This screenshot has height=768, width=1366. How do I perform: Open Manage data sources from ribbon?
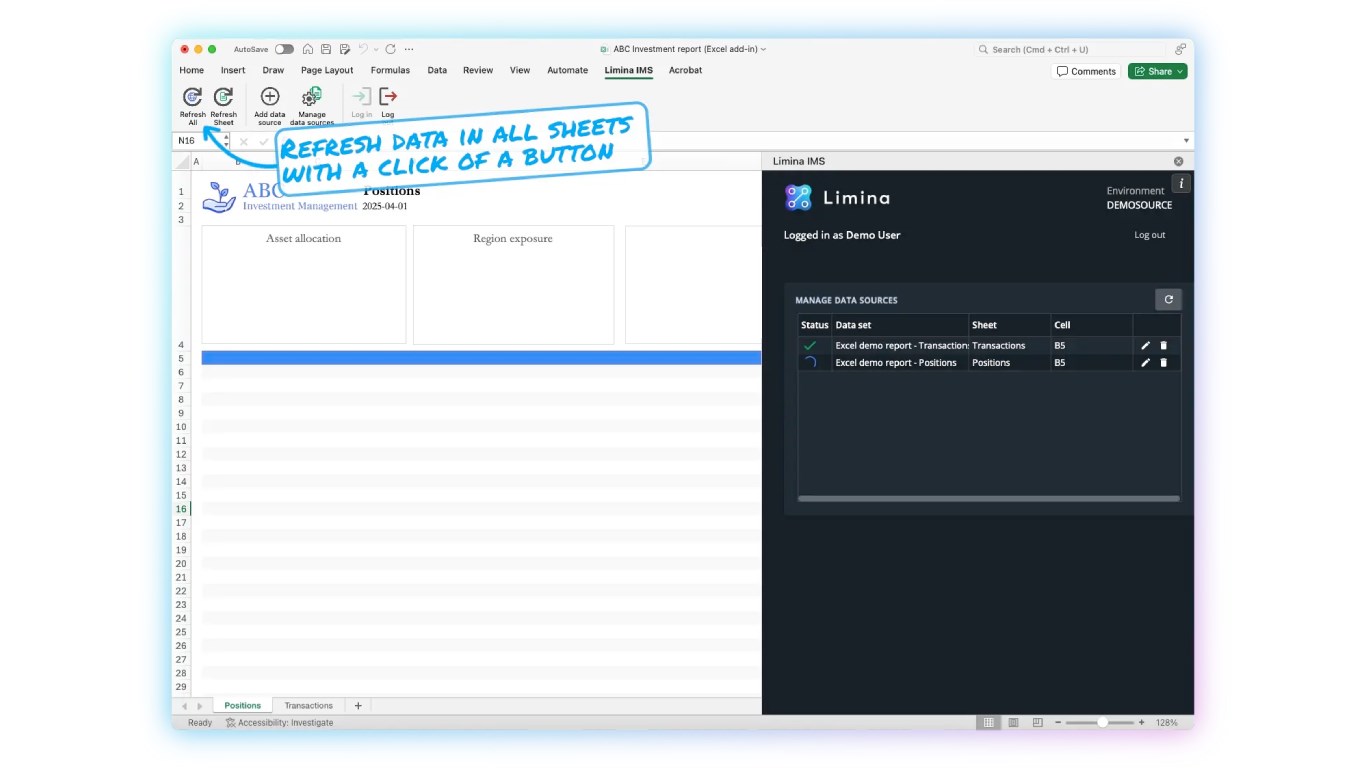pyautogui.click(x=312, y=96)
